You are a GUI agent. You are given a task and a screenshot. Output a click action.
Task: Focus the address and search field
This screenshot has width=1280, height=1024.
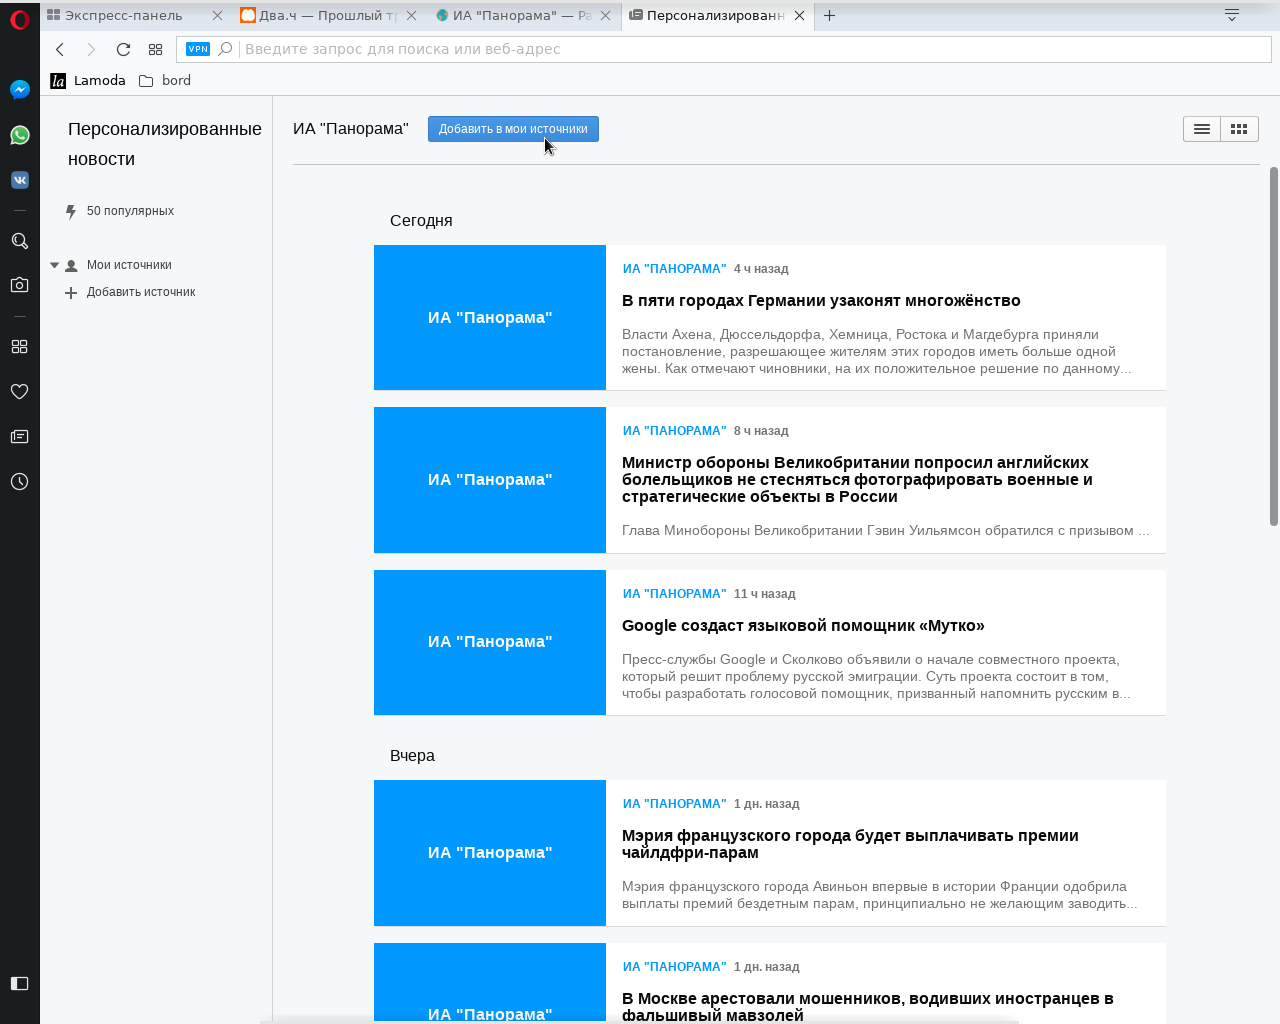point(723,49)
